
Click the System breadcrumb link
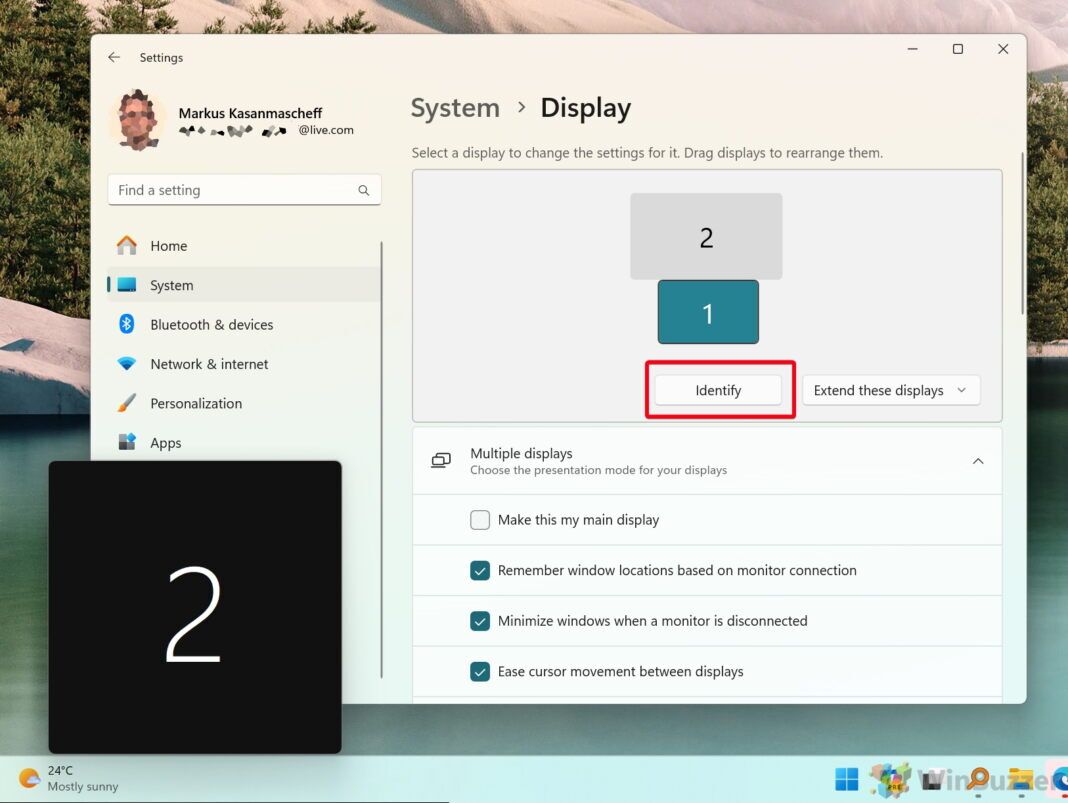[455, 108]
